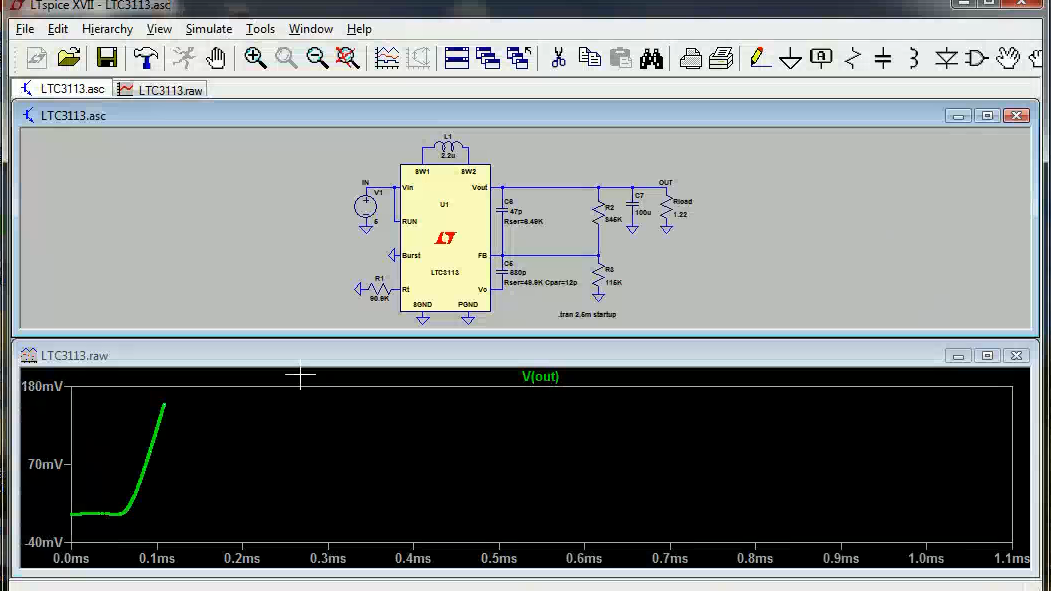Select the Draw Wire pencil tool
This screenshot has height=591, width=1051.
pyautogui.click(x=759, y=58)
